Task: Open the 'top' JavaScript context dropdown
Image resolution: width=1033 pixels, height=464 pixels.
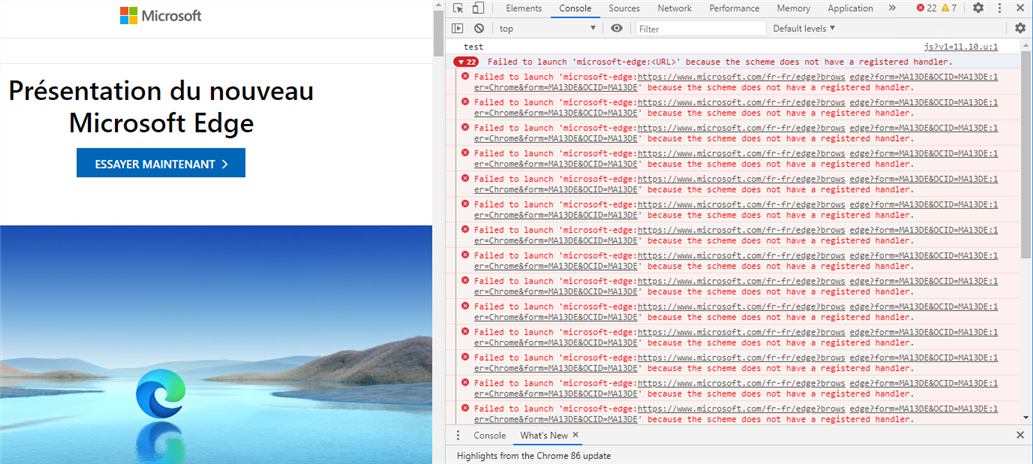Action: pyautogui.click(x=547, y=28)
